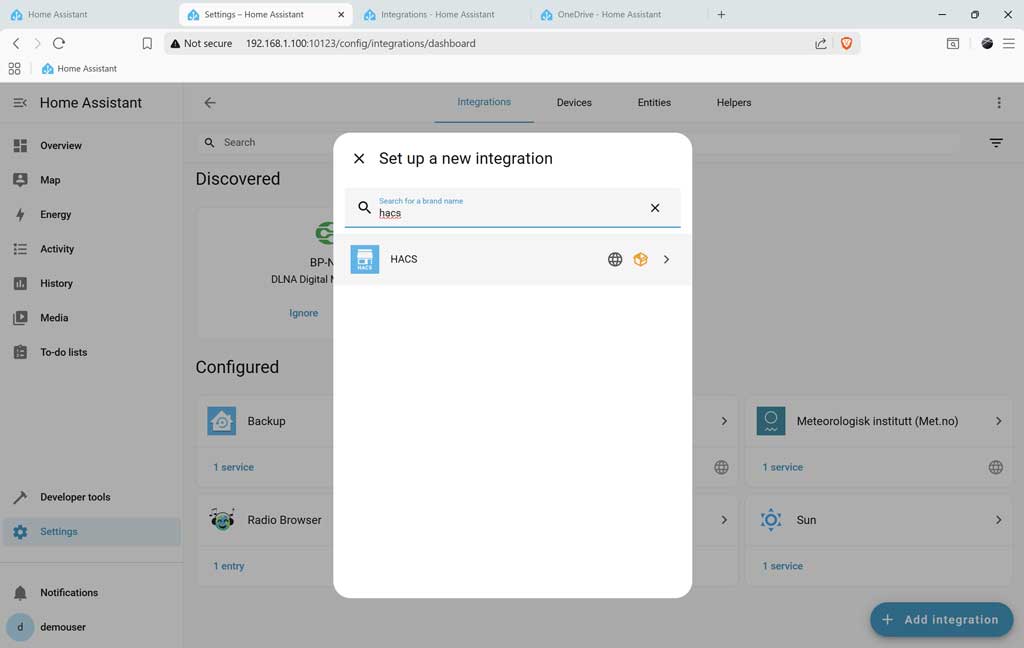The height and width of the screenshot is (648, 1024).
Task: Reload the current page
Action: [x=59, y=43]
